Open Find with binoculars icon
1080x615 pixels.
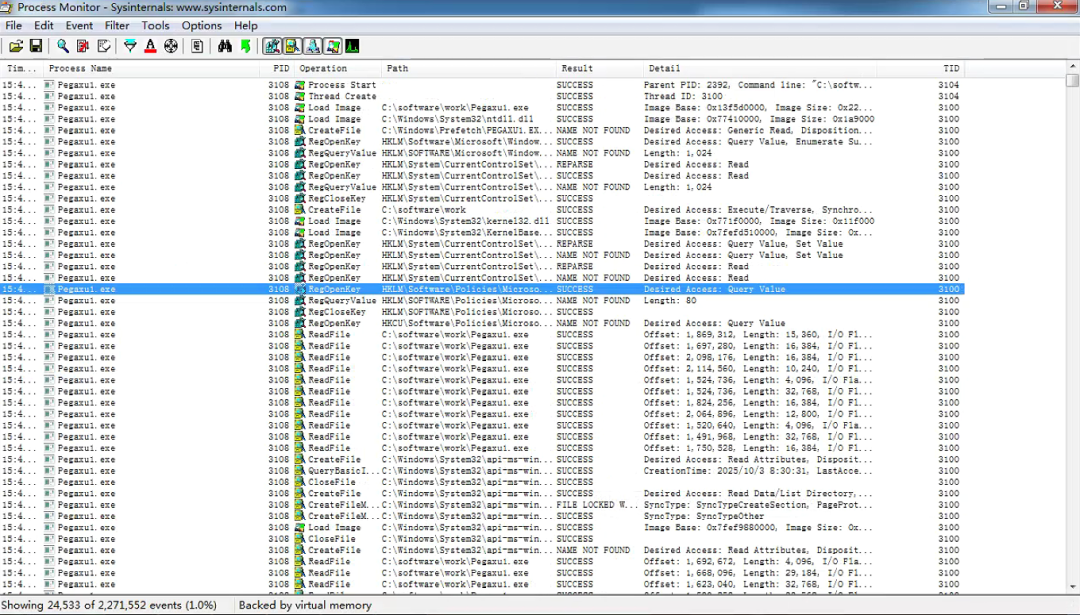225,46
